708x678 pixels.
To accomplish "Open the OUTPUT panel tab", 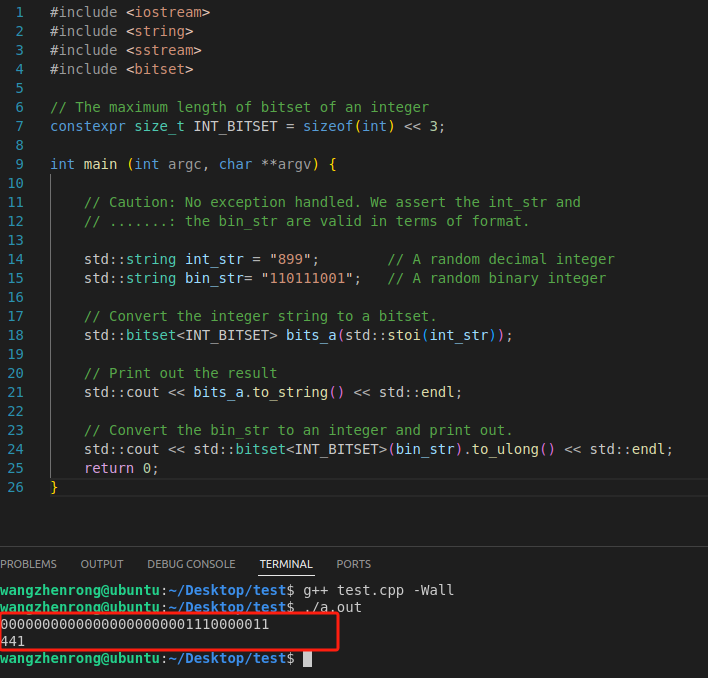I will click(102, 564).
